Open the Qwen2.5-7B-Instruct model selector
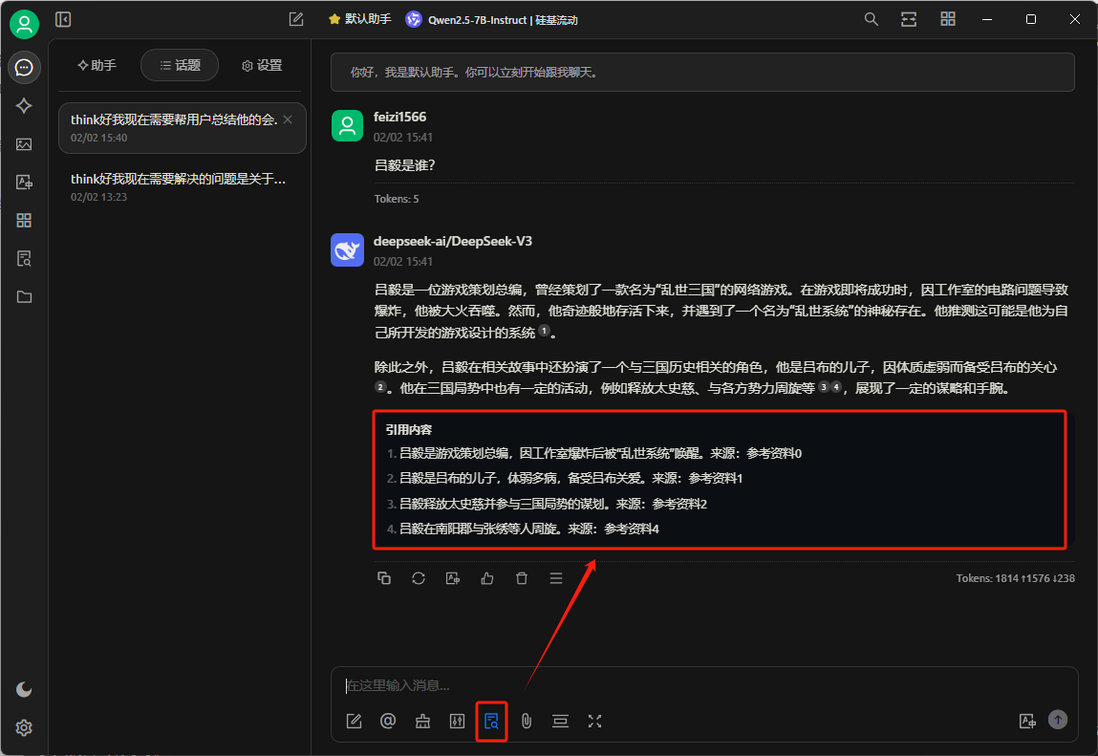This screenshot has width=1098, height=756. click(x=492, y=19)
